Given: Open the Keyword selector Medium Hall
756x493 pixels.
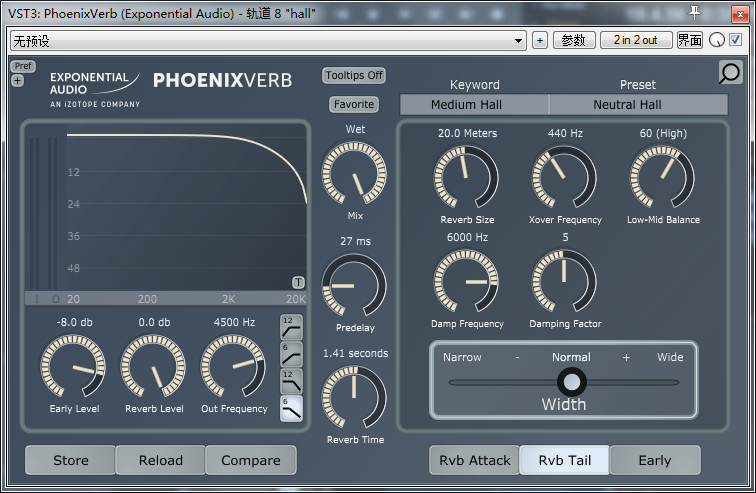Looking at the screenshot, I should pyautogui.click(x=474, y=105).
